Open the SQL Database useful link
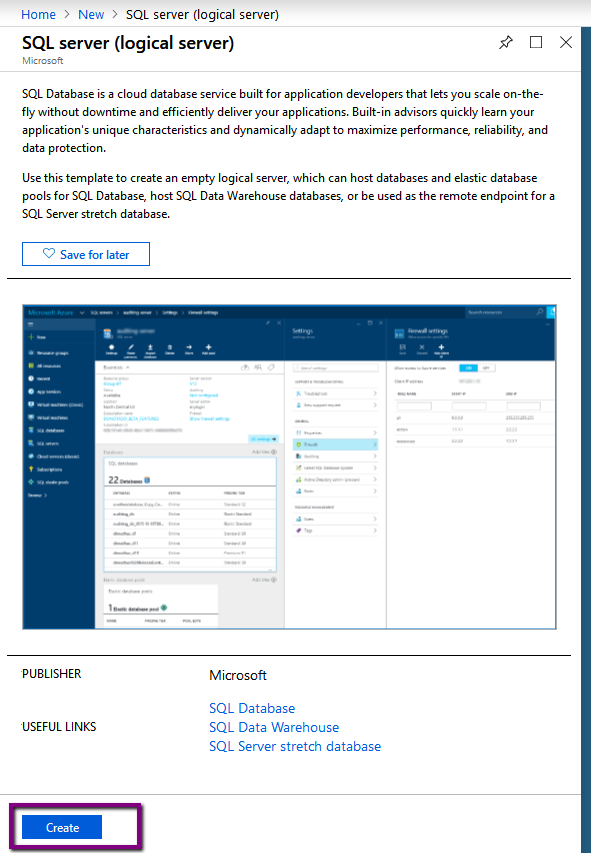 tap(252, 708)
